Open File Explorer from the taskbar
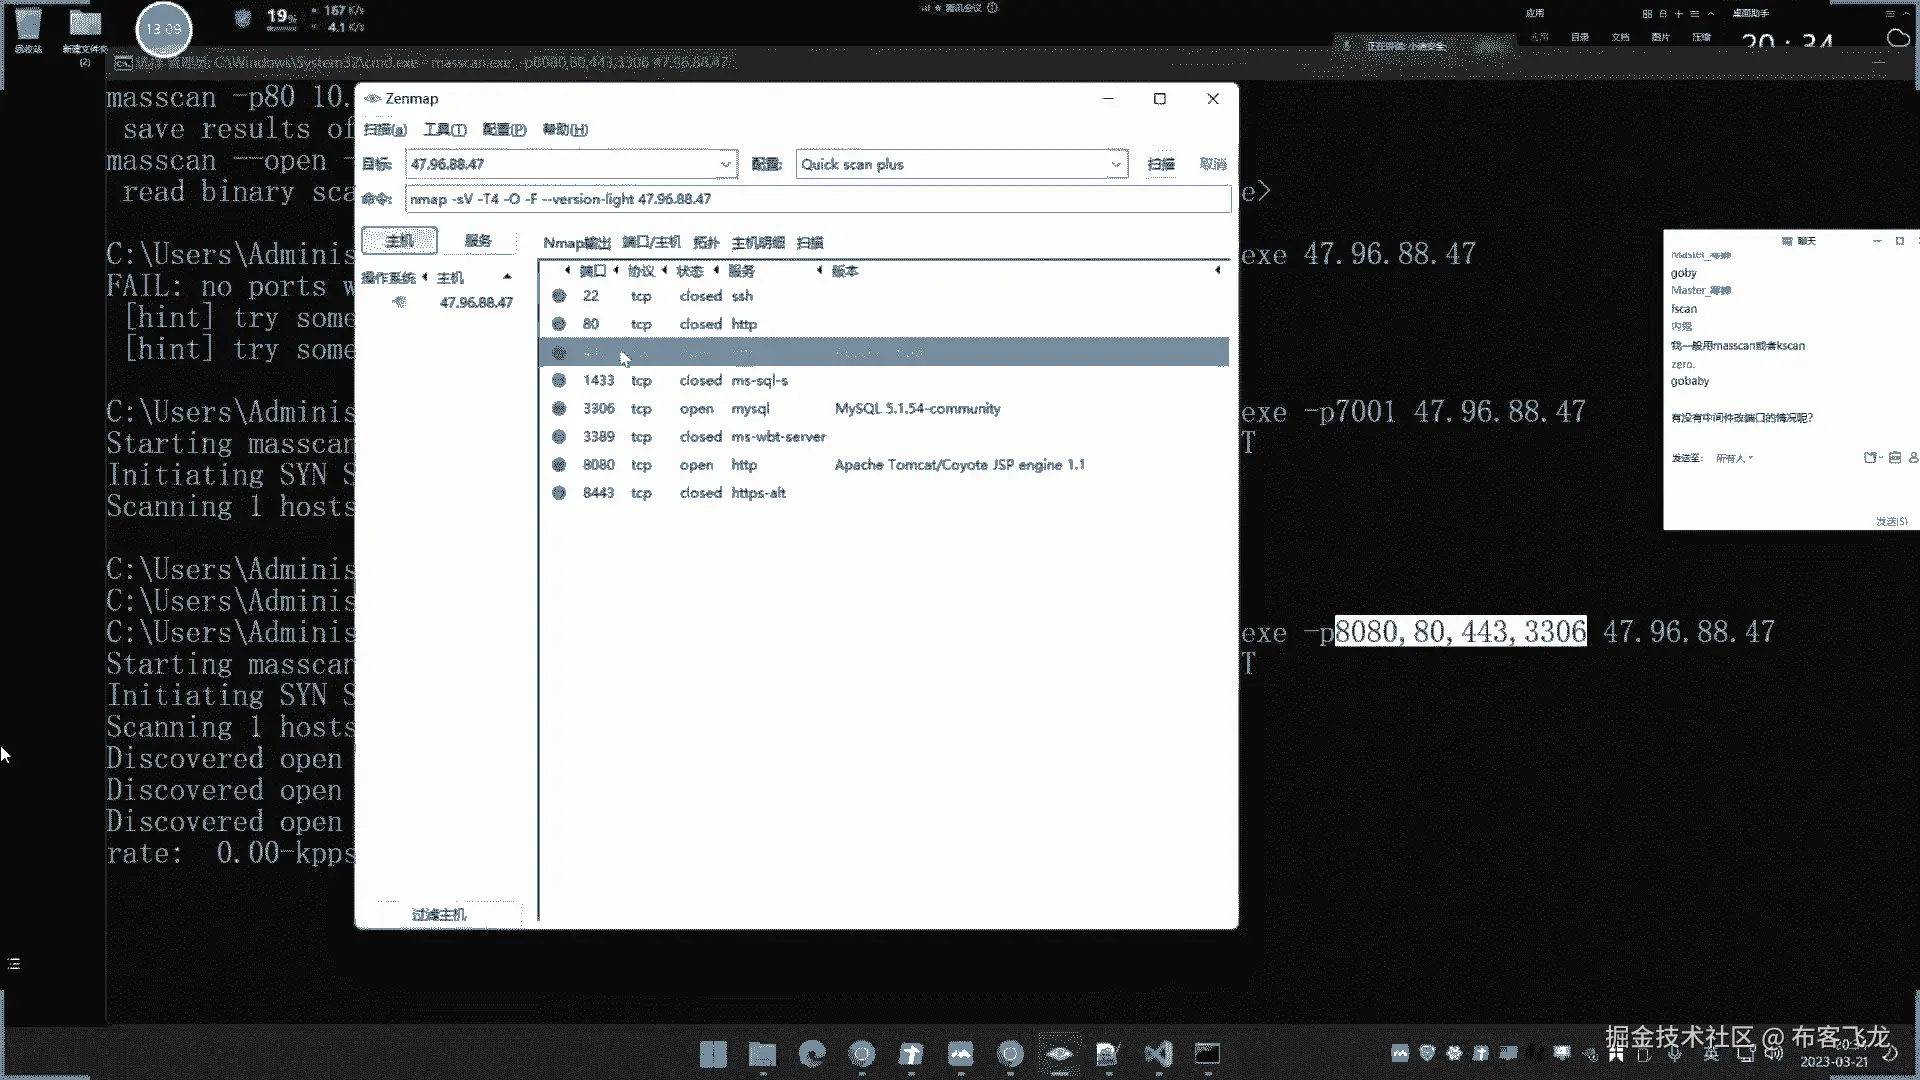Image resolution: width=1920 pixels, height=1080 pixels. tap(762, 1054)
